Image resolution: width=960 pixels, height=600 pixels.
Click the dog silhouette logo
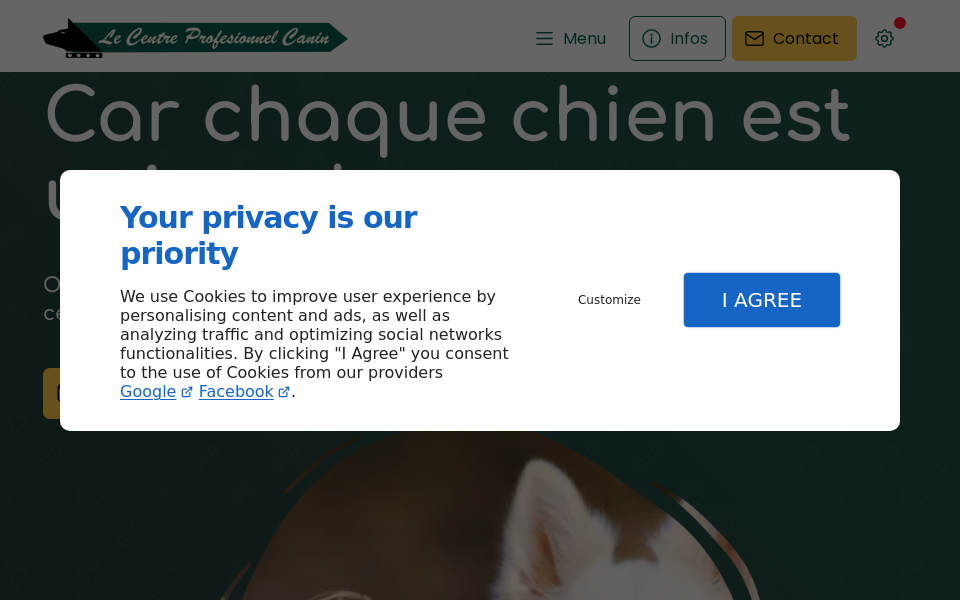[70, 35]
